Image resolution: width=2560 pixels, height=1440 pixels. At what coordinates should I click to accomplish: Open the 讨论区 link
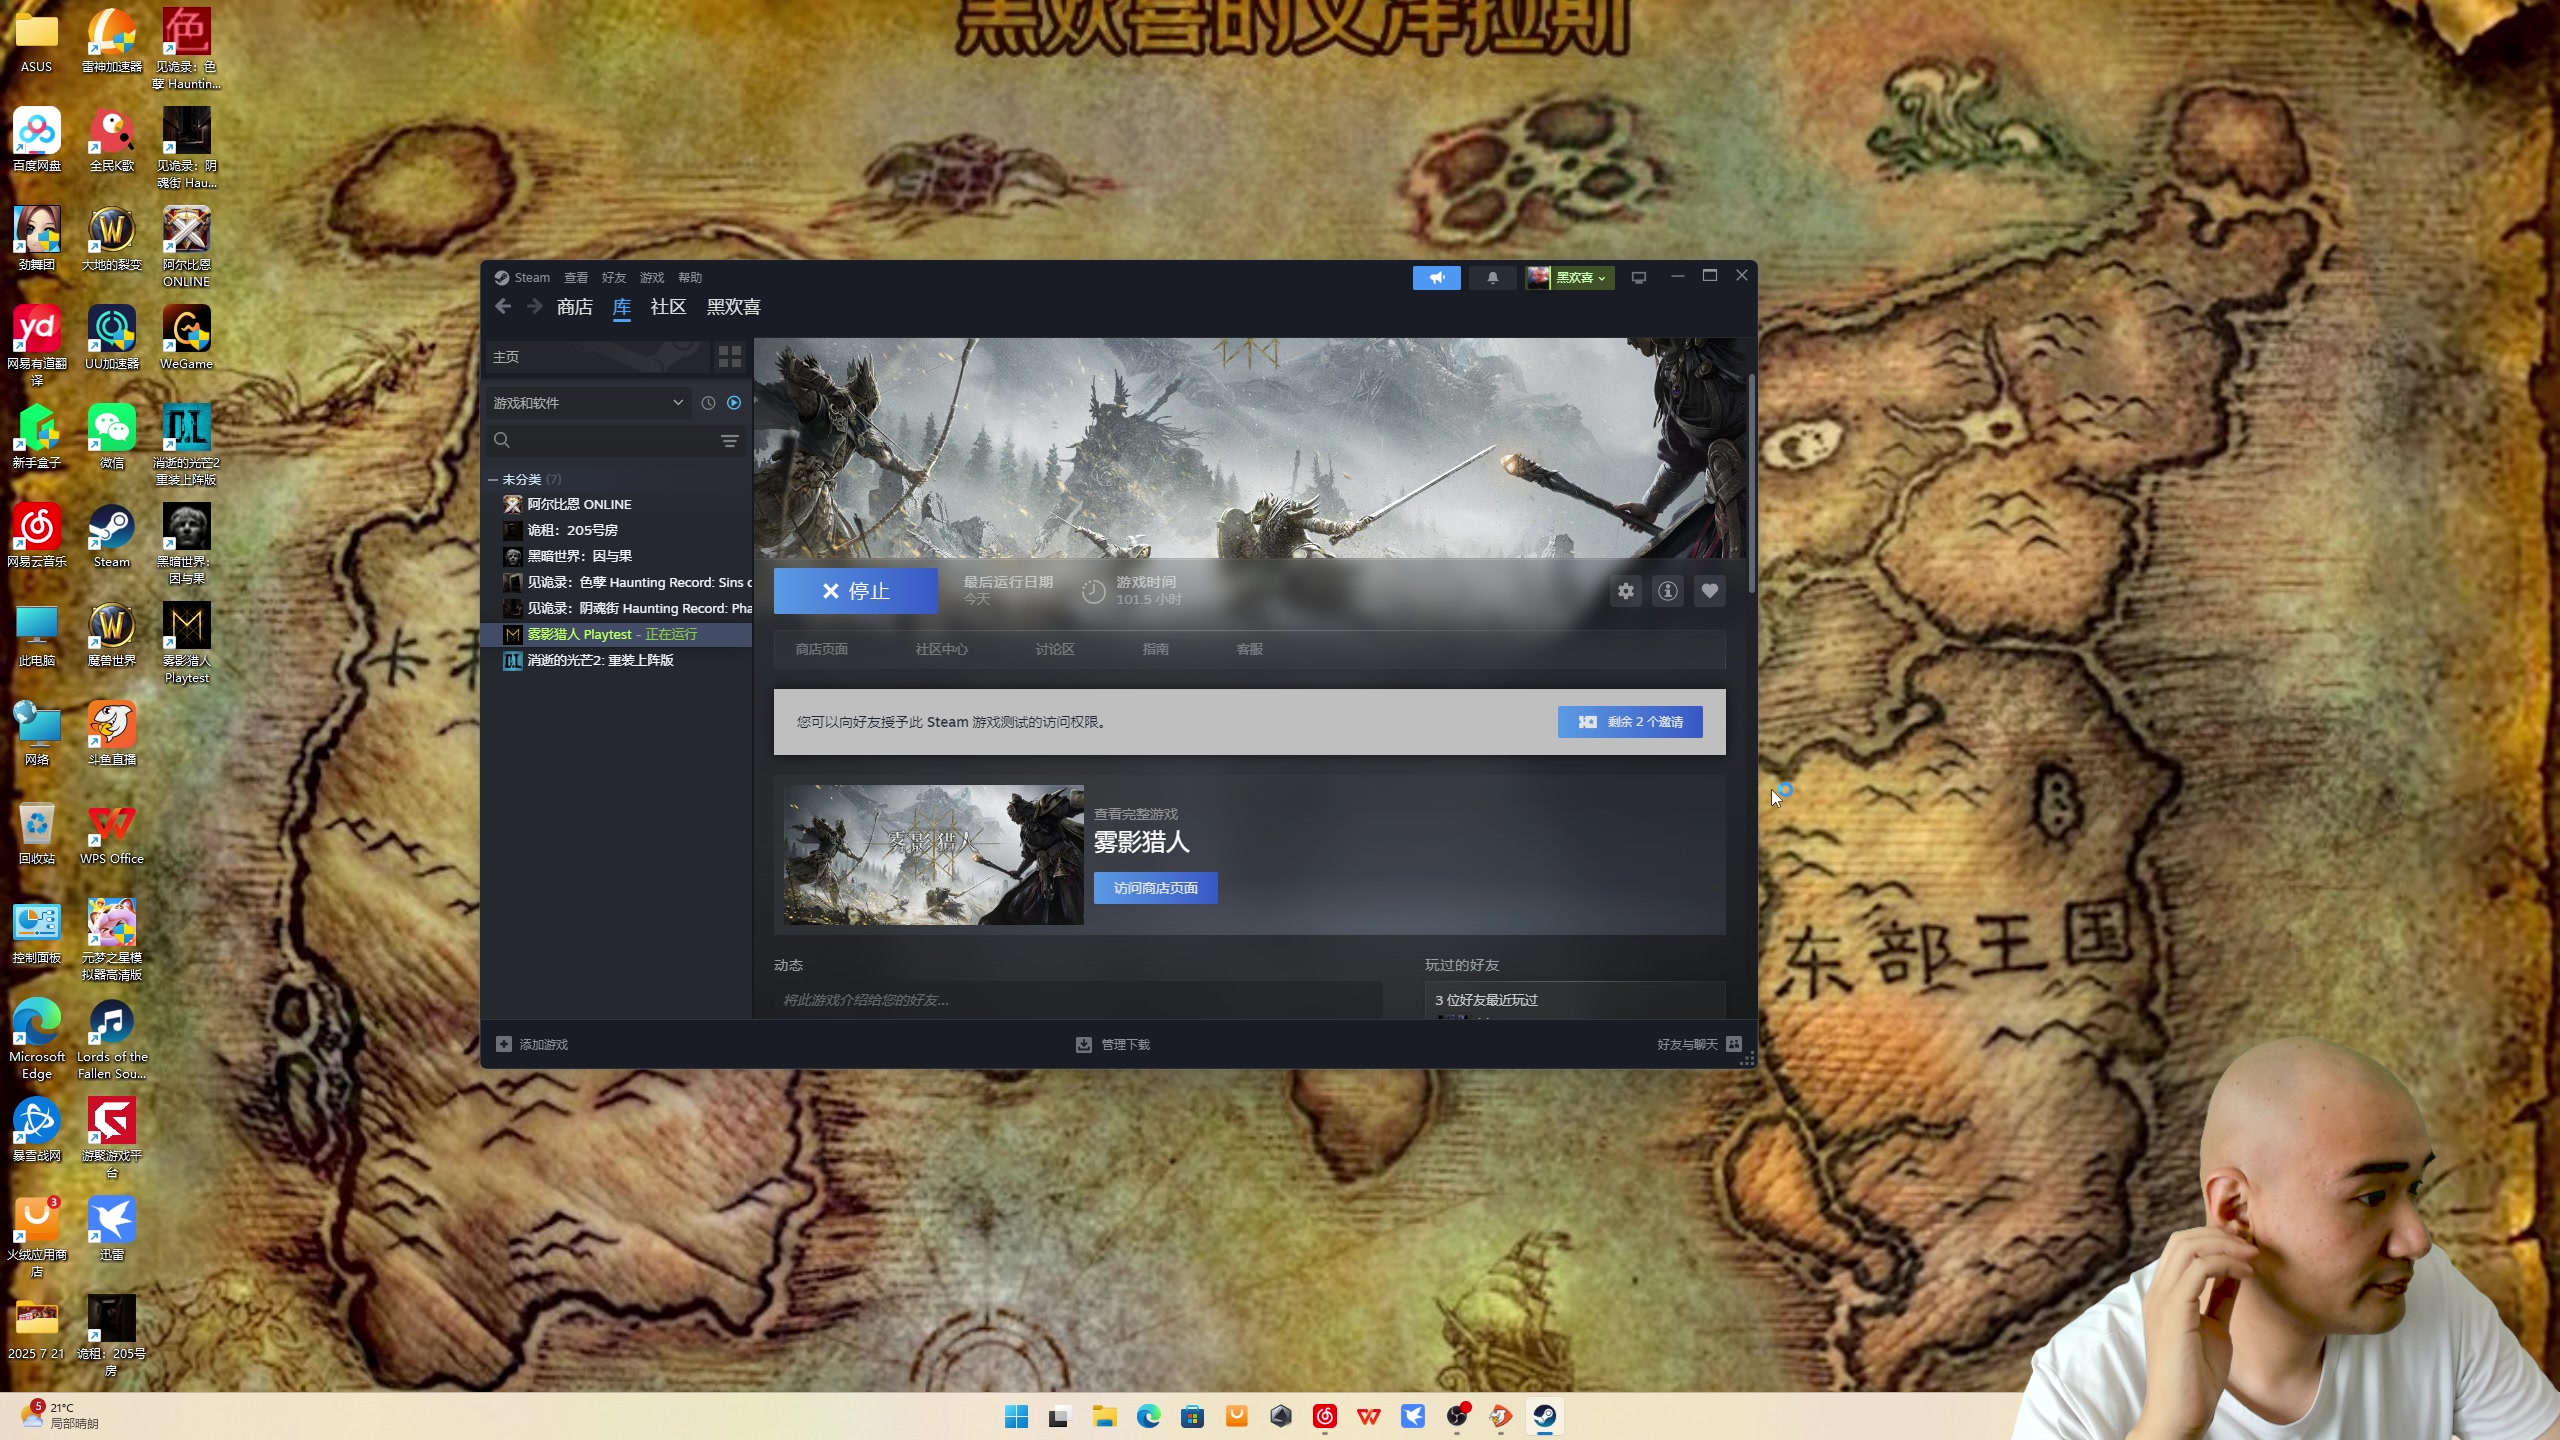point(1055,649)
